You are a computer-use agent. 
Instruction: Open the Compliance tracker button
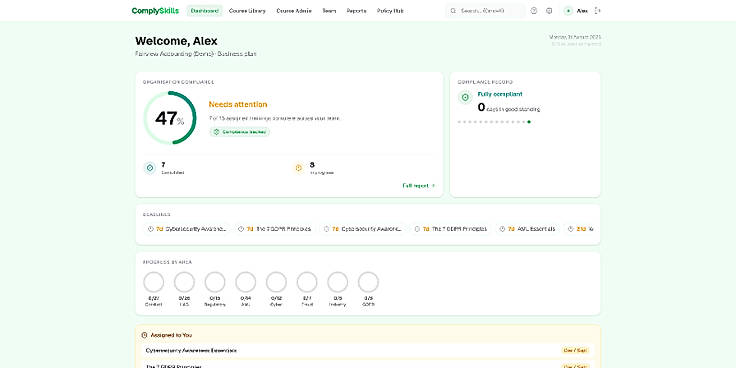tap(240, 132)
